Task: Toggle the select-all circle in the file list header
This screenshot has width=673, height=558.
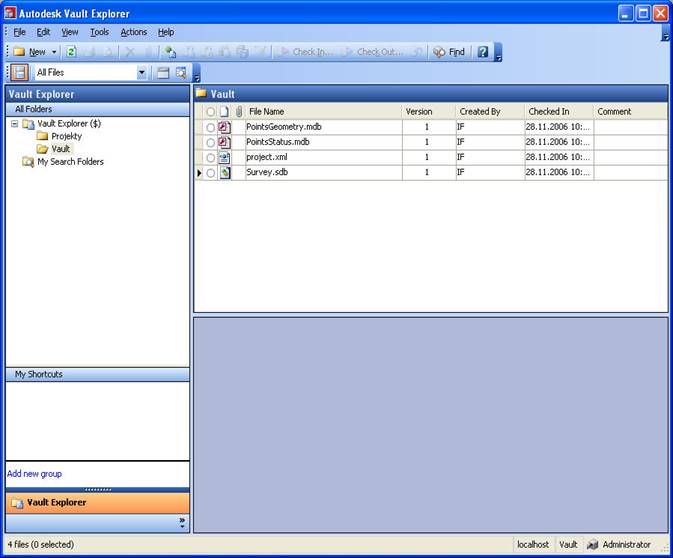Action: [210, 112]
